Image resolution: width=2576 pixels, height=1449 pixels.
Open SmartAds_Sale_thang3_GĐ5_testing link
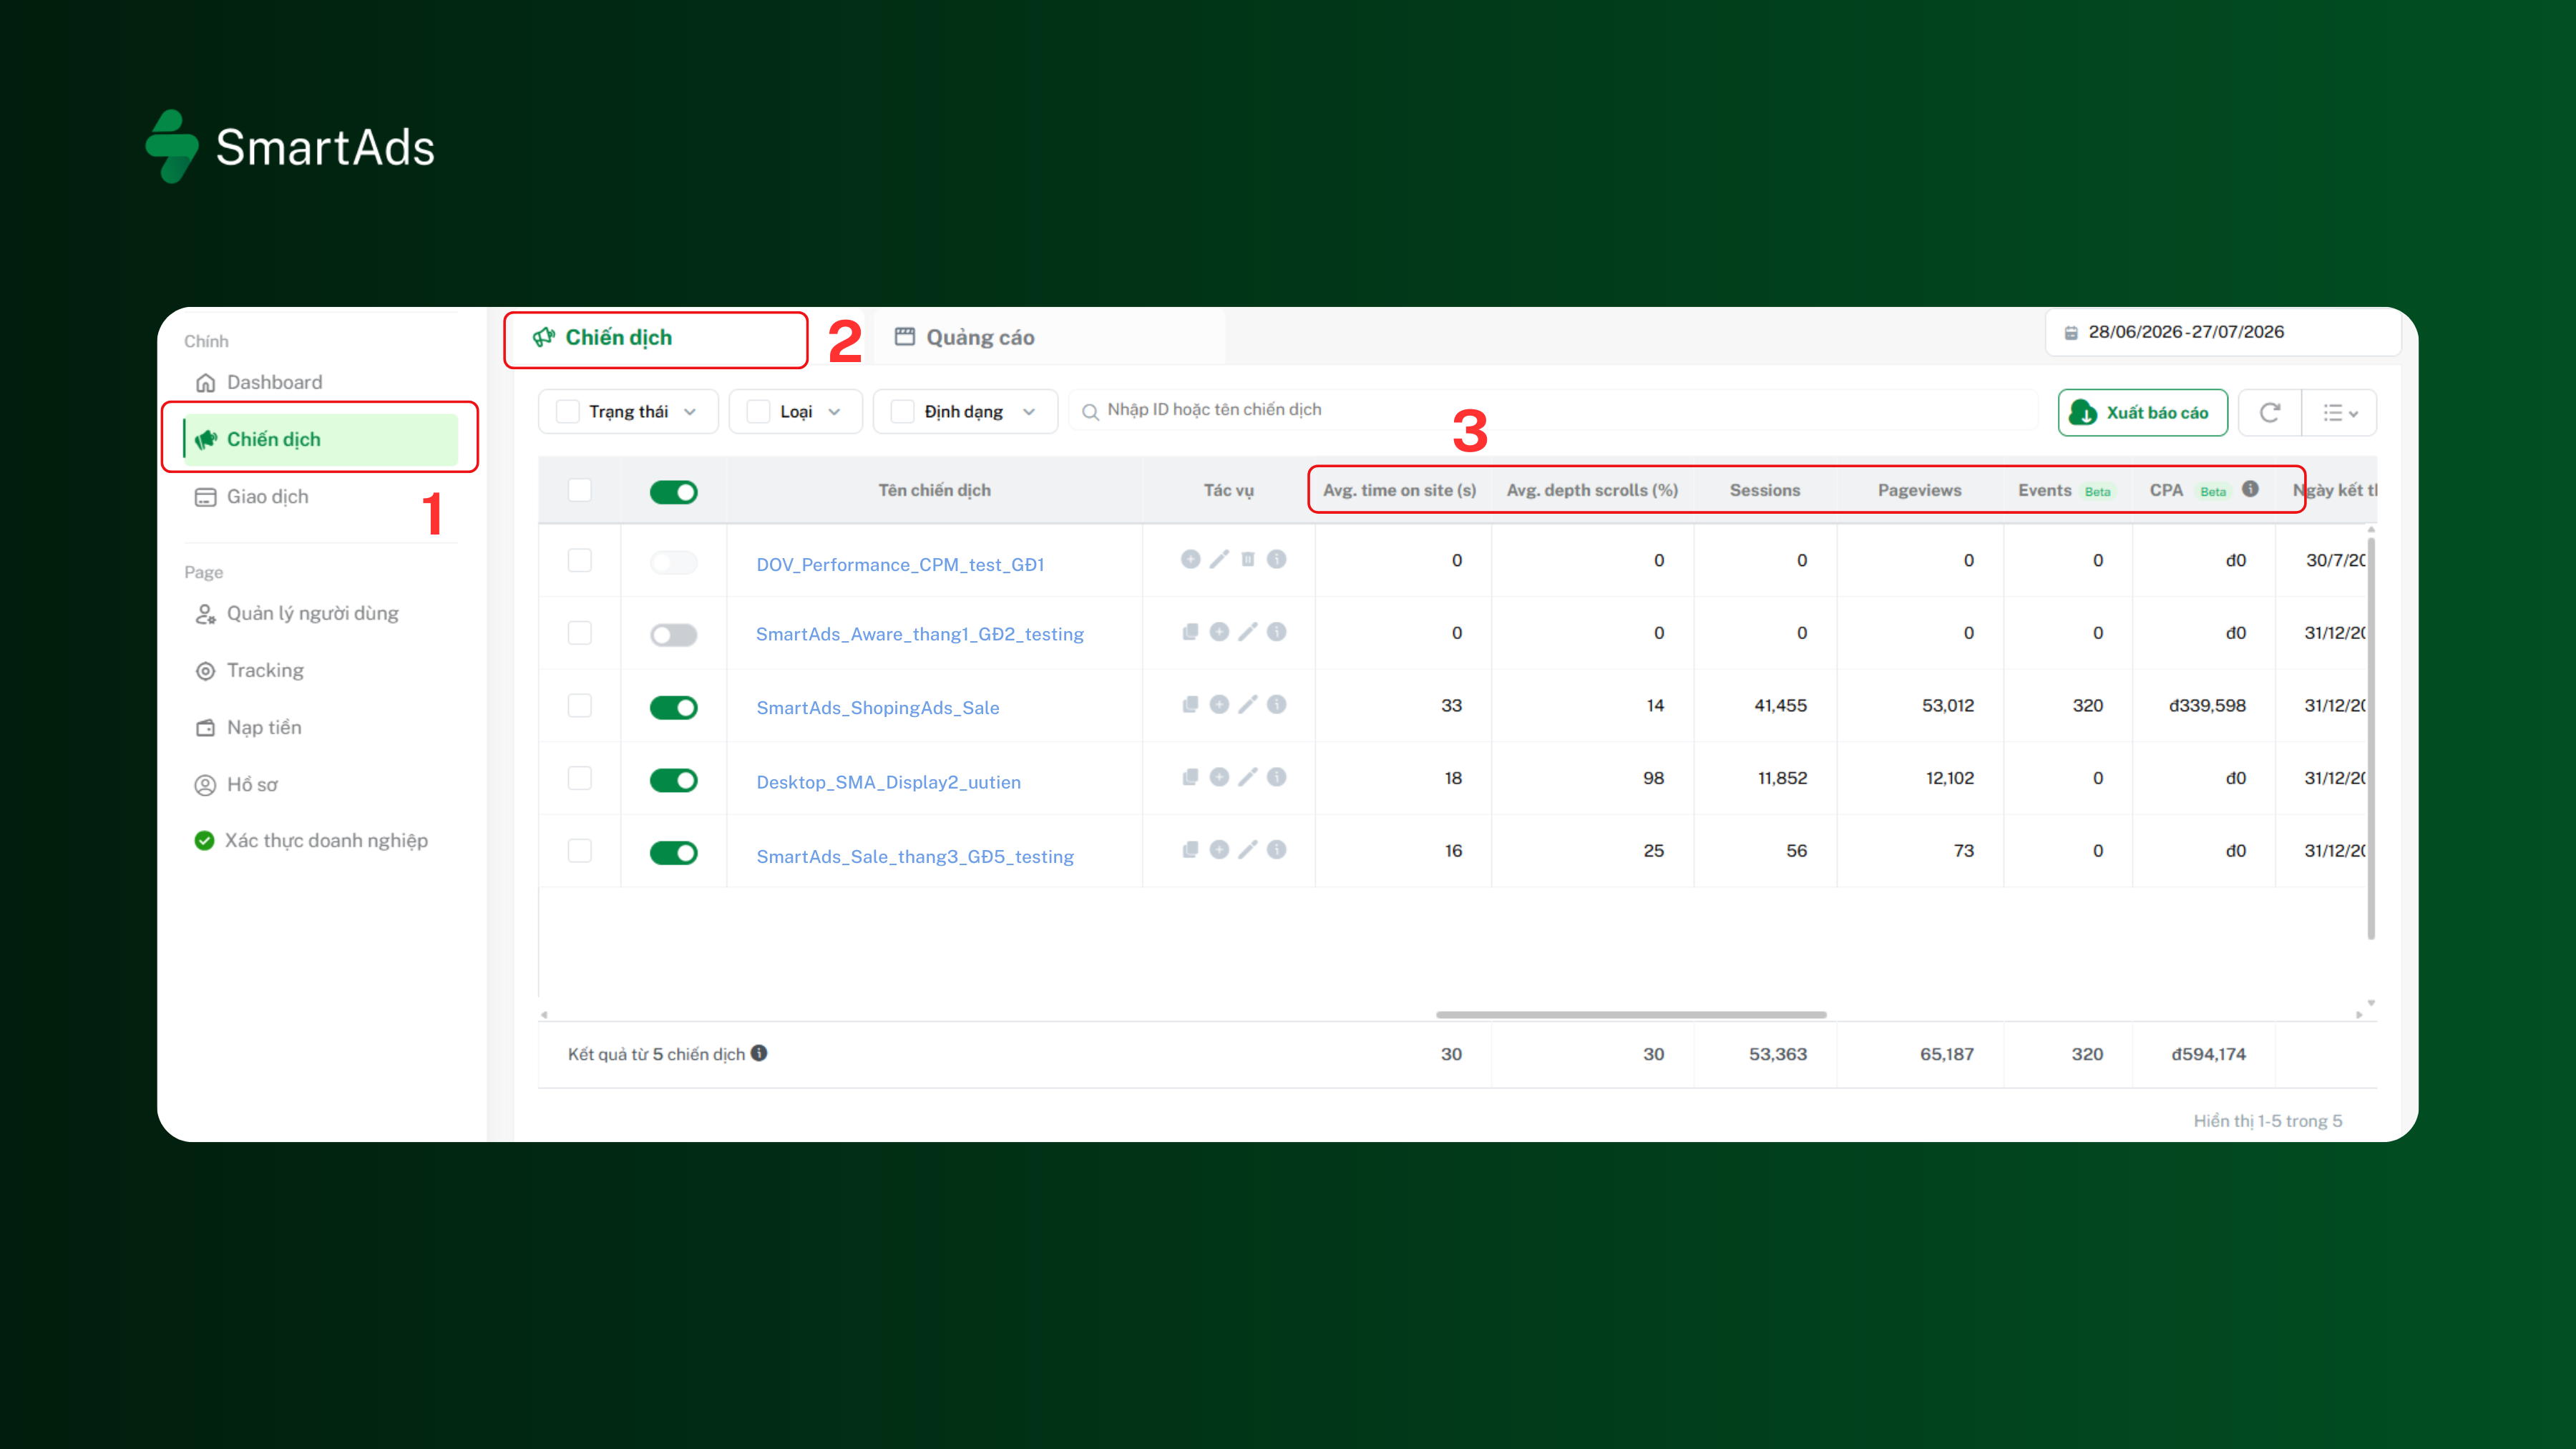click(x=914, y=856)
